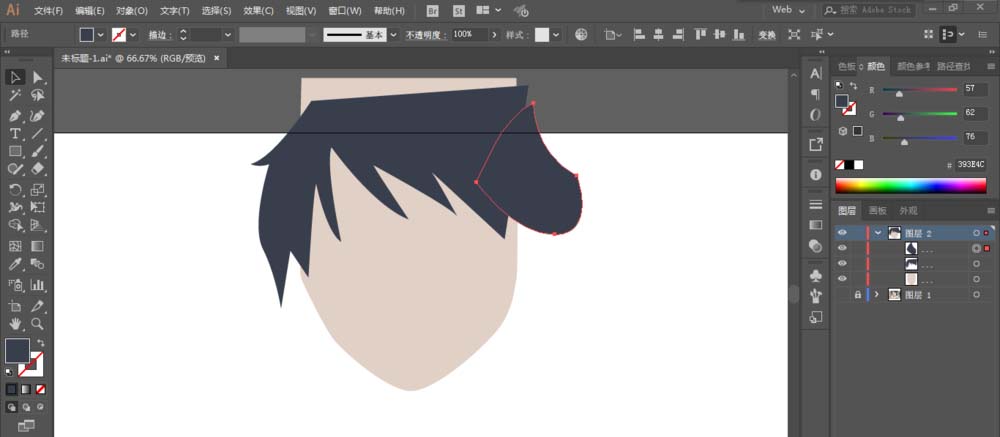Hide layer 图层 2 visibility
The width and height of the screenshot is (1000, 437).
tap(842, 233)
